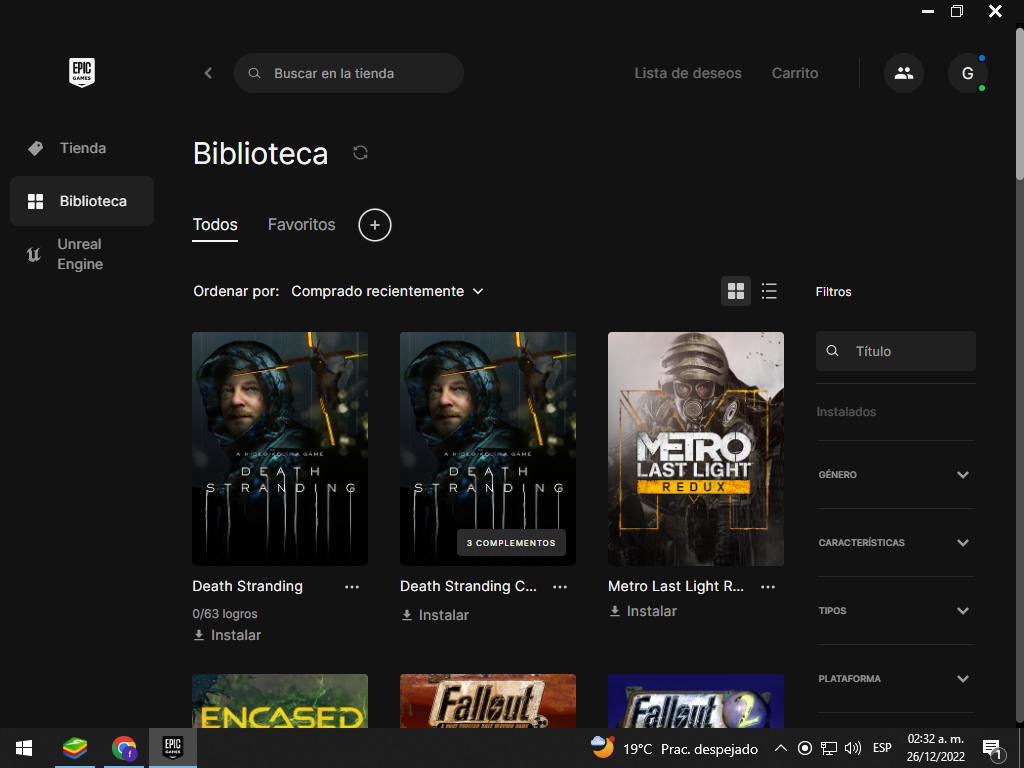Open the Fallout game cover
The width and height of the screenshot is (1024, 768).
tap(488, 701)
